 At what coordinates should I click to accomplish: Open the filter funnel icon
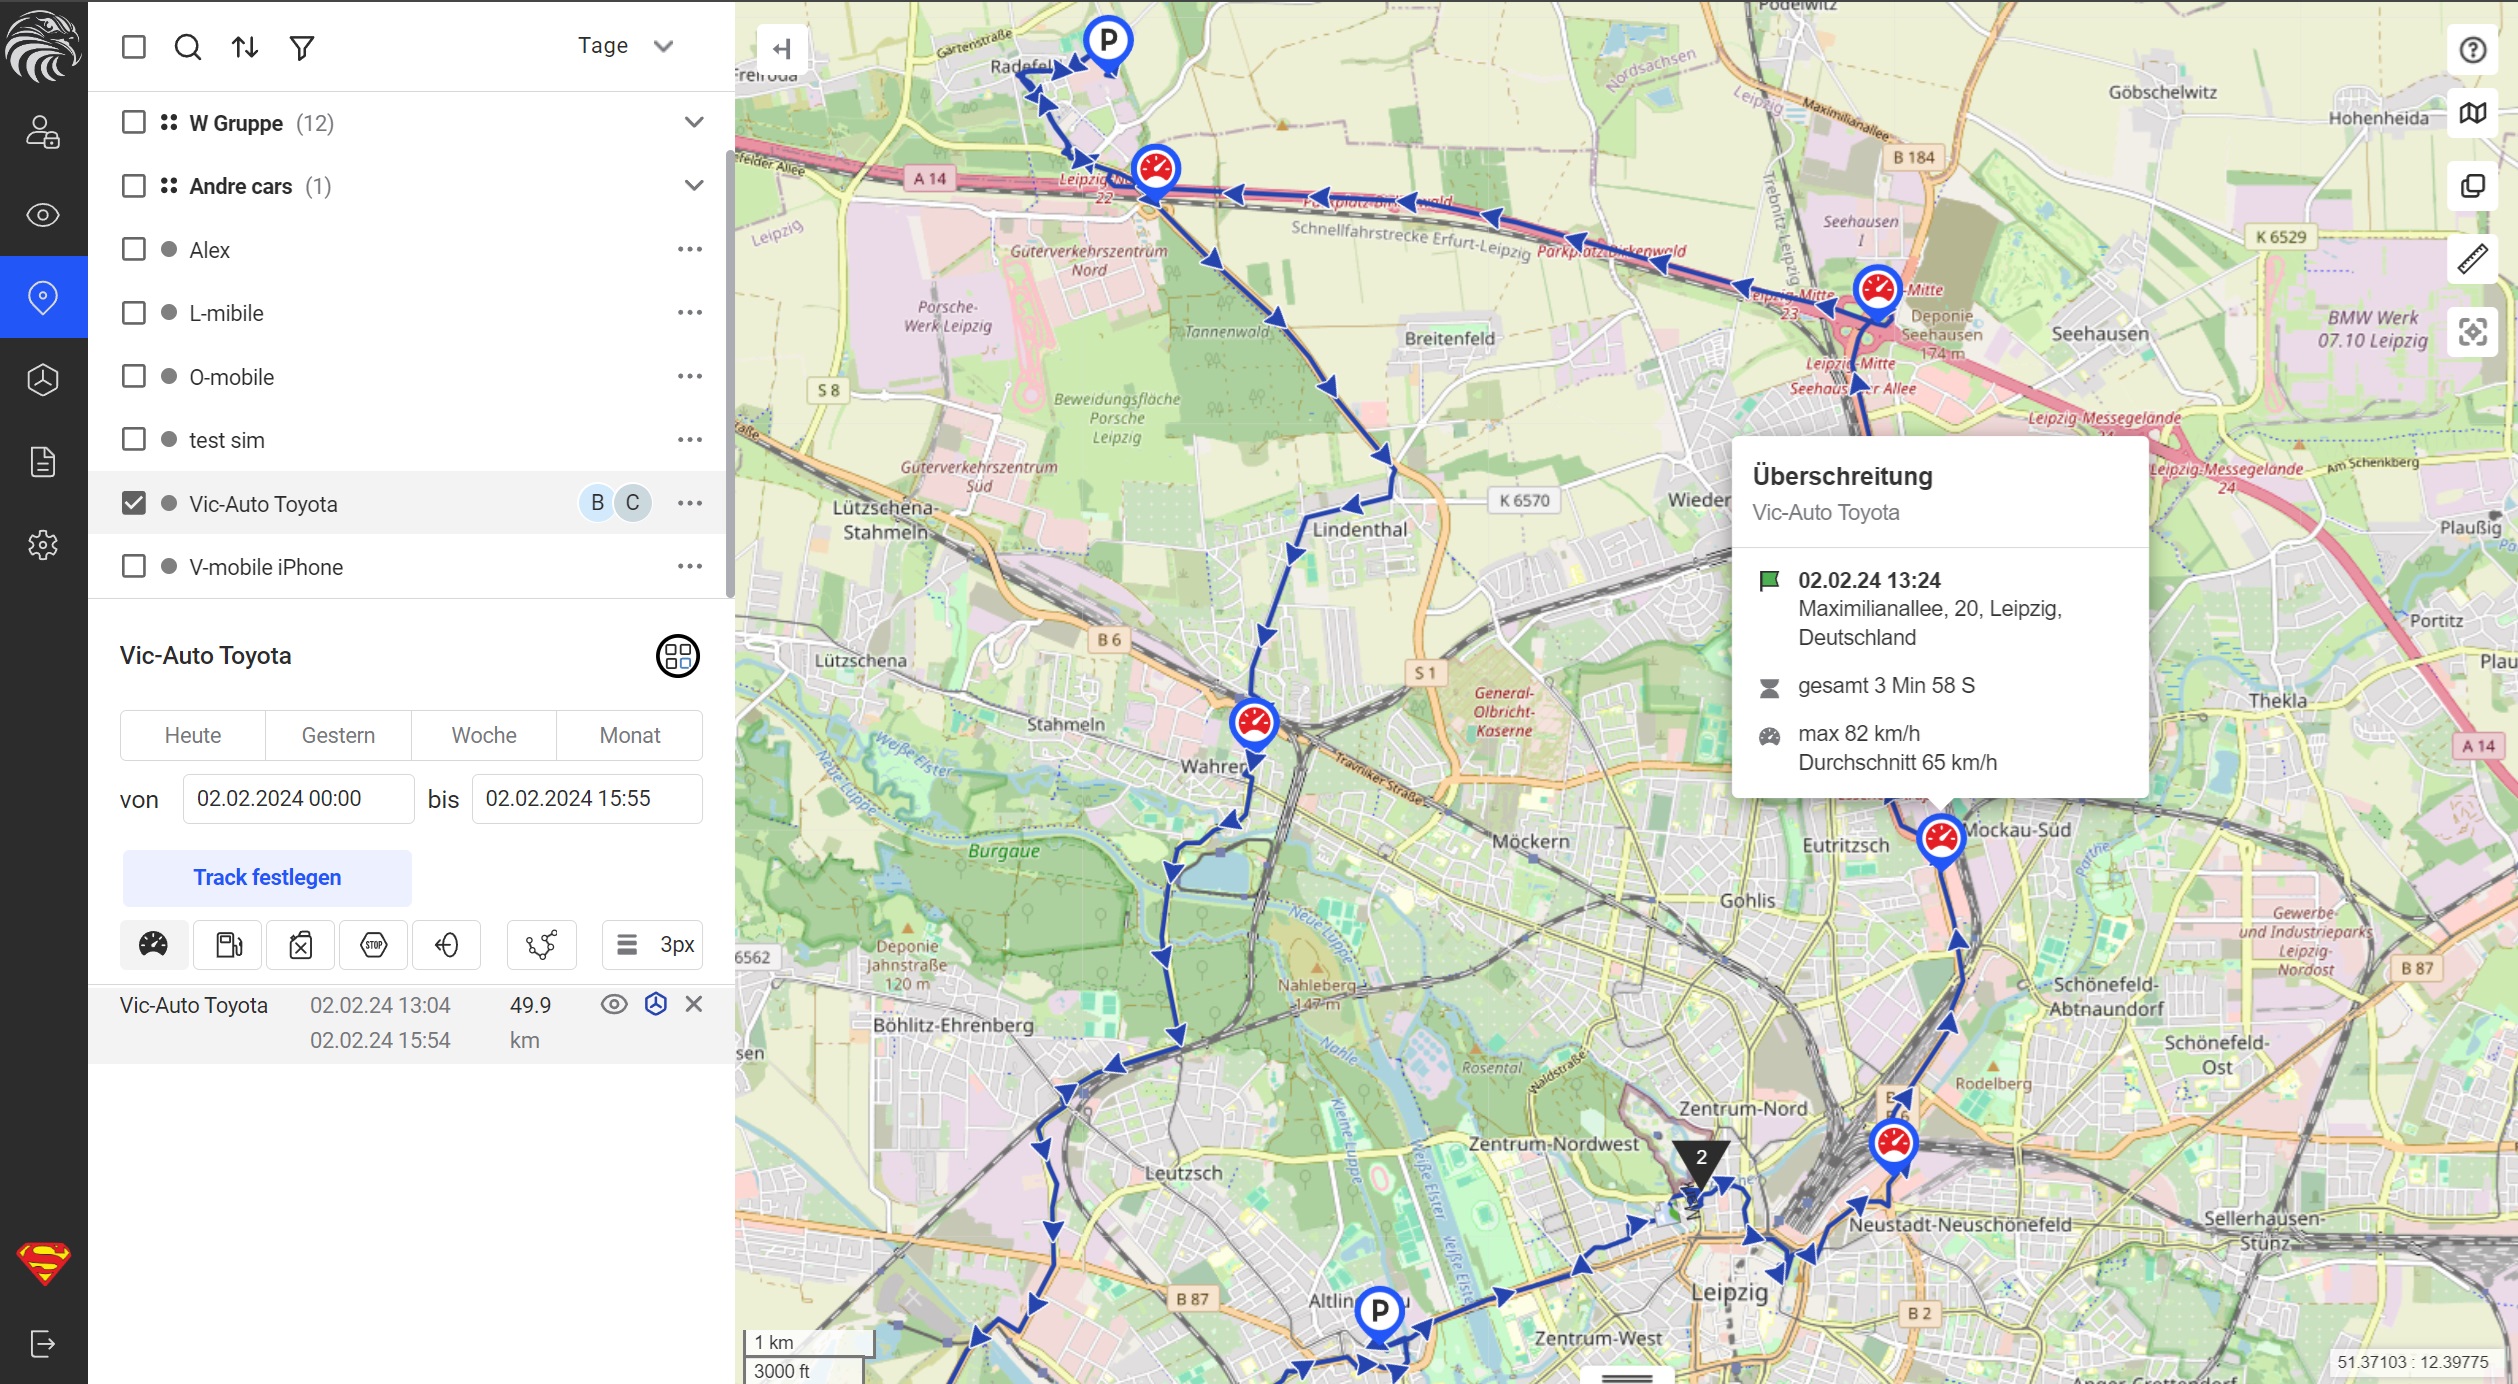[x=302, y=47]
